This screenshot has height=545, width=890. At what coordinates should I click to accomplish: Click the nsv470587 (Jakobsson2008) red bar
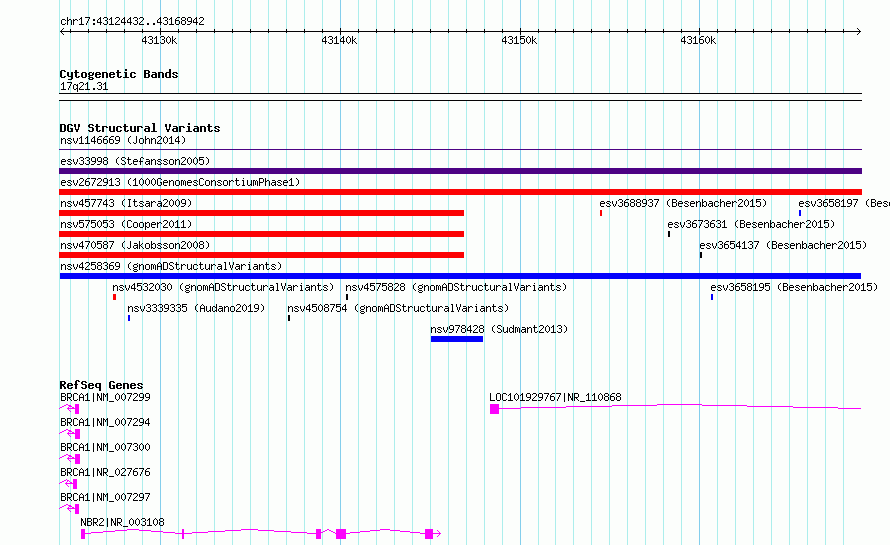point(262,255)
